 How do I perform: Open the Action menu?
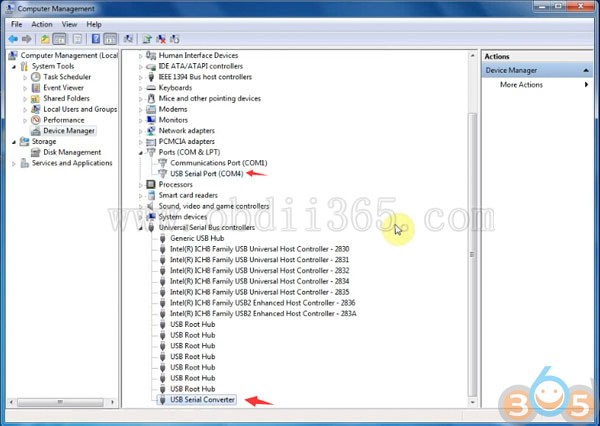[x=42, y=24]
